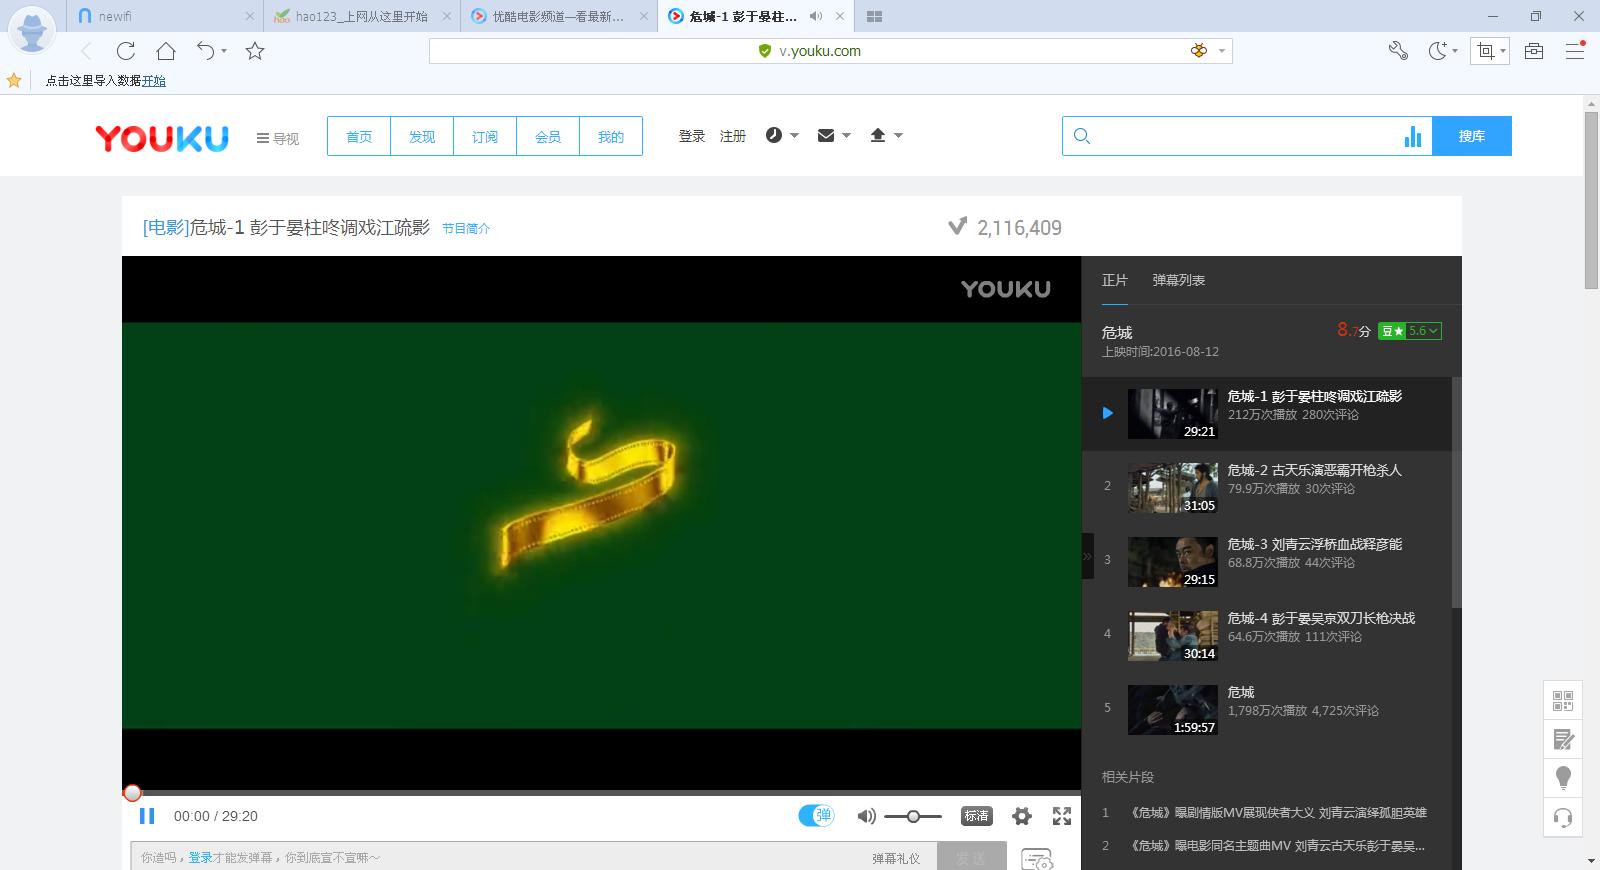The height and width of the screenshot is (870, 1600).
Task: Change the 标清 video quality setting
Action: coord(976,816)
